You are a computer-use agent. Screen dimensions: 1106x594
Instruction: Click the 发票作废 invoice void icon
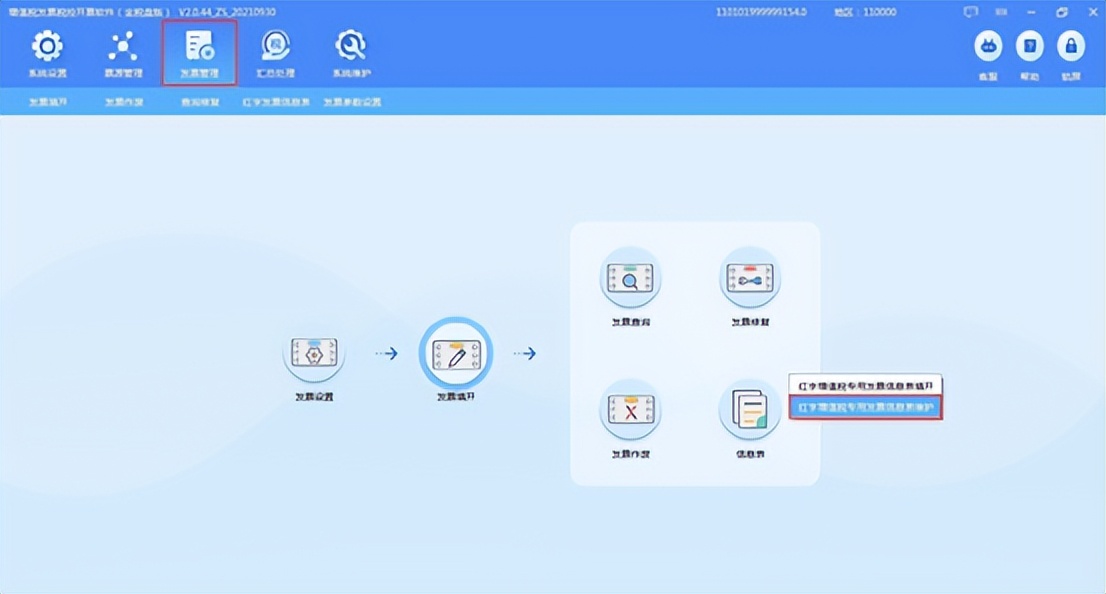click(630, 408)
